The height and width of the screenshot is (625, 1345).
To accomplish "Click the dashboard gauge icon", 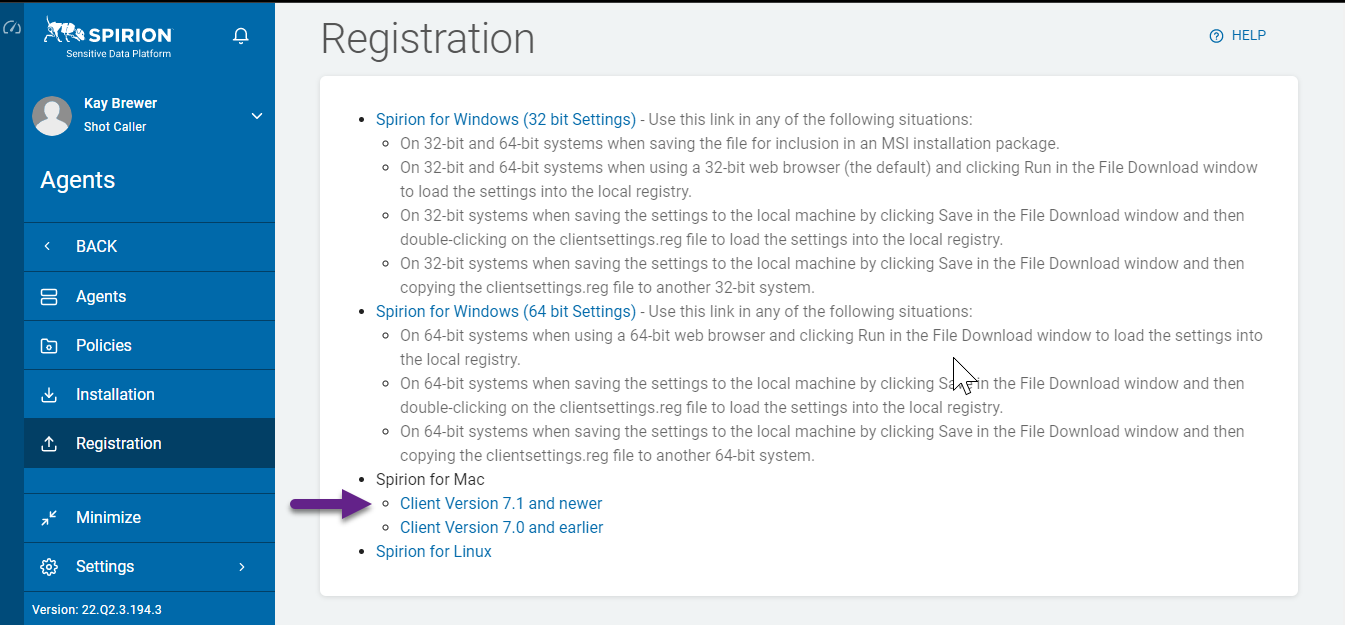I will coord(11,28).
